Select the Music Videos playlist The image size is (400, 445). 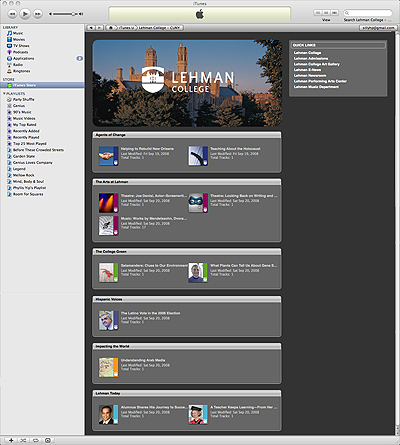pos(24,118)
